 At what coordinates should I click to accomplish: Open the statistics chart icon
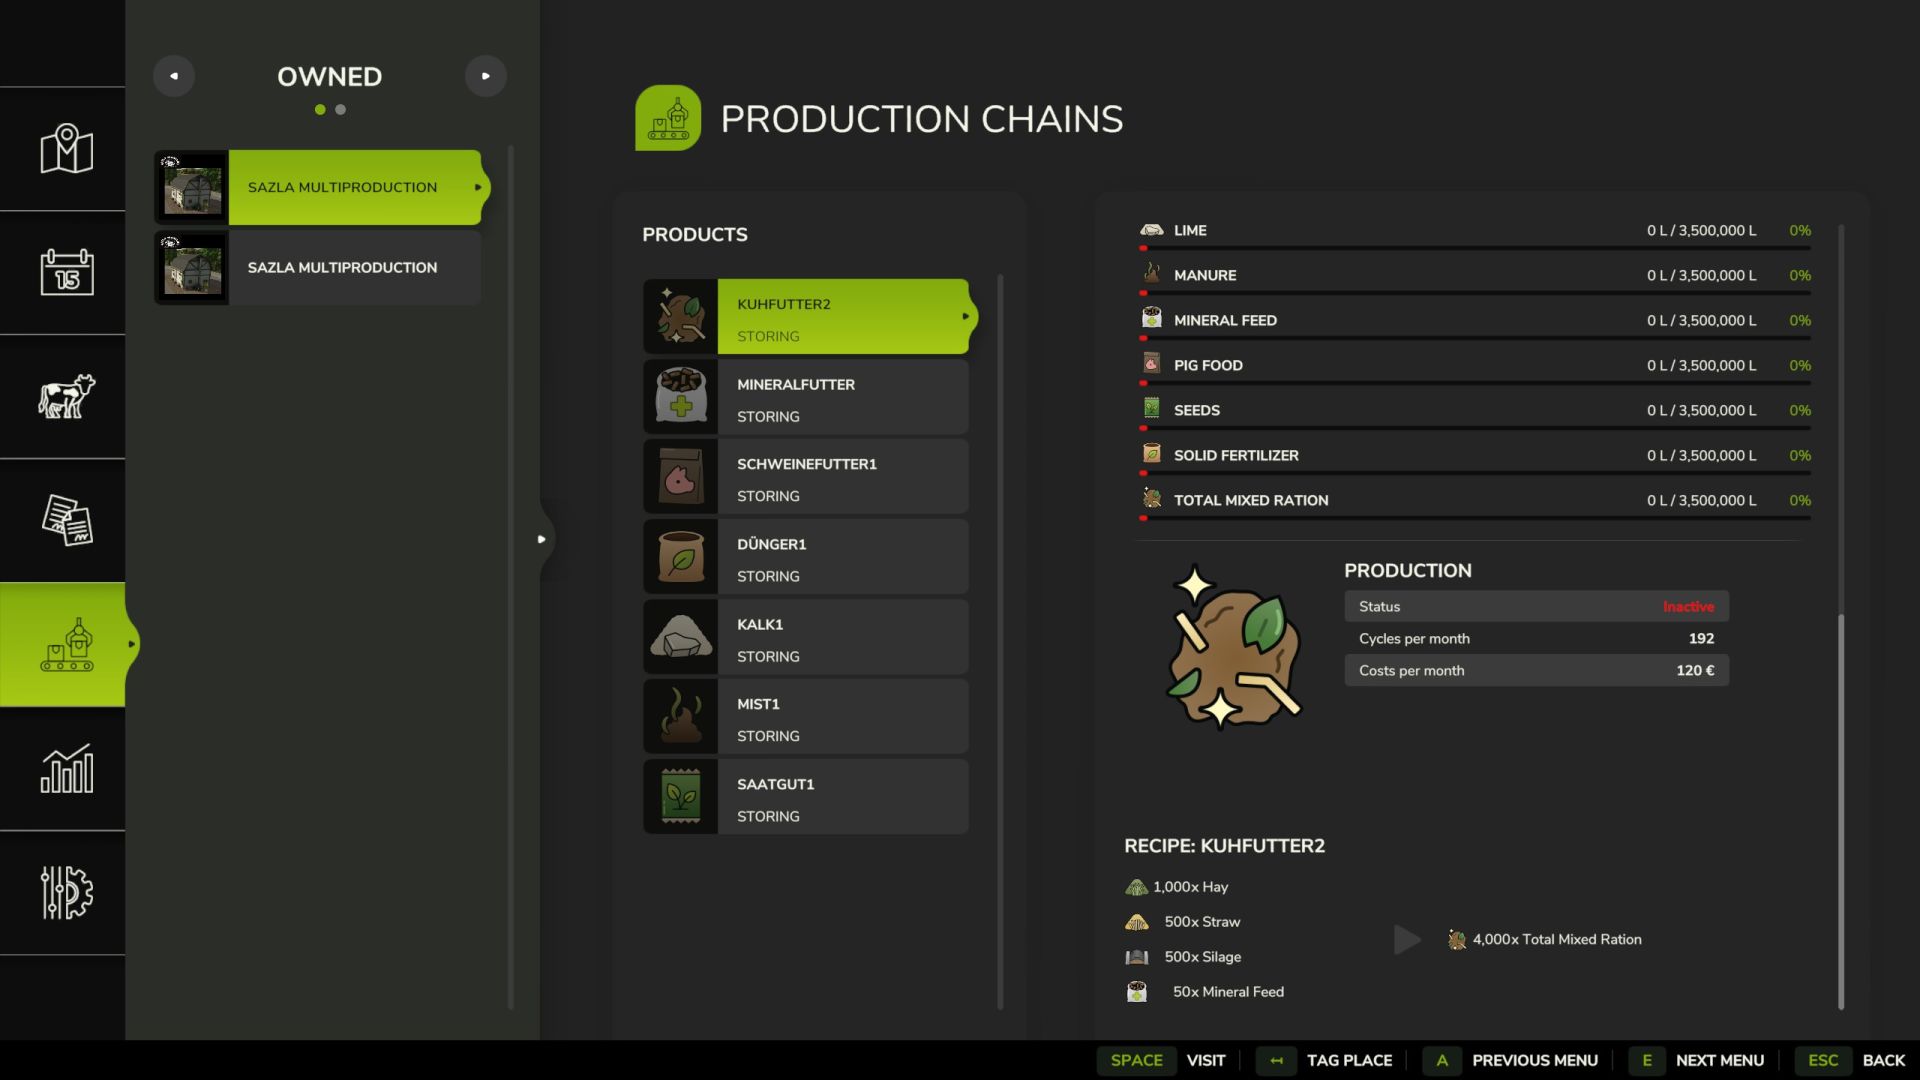coord(66,768)
